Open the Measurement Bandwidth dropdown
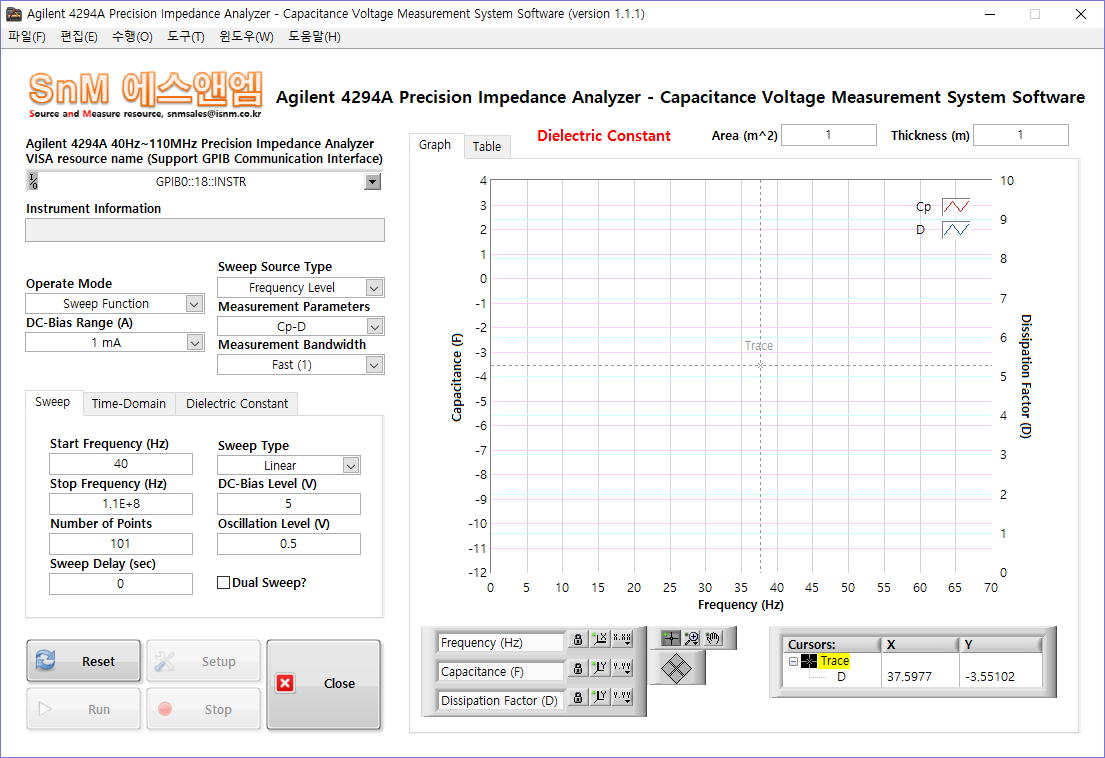This screenshot has height=758, width=1105. pyautogui.click(x=374, y=365)
